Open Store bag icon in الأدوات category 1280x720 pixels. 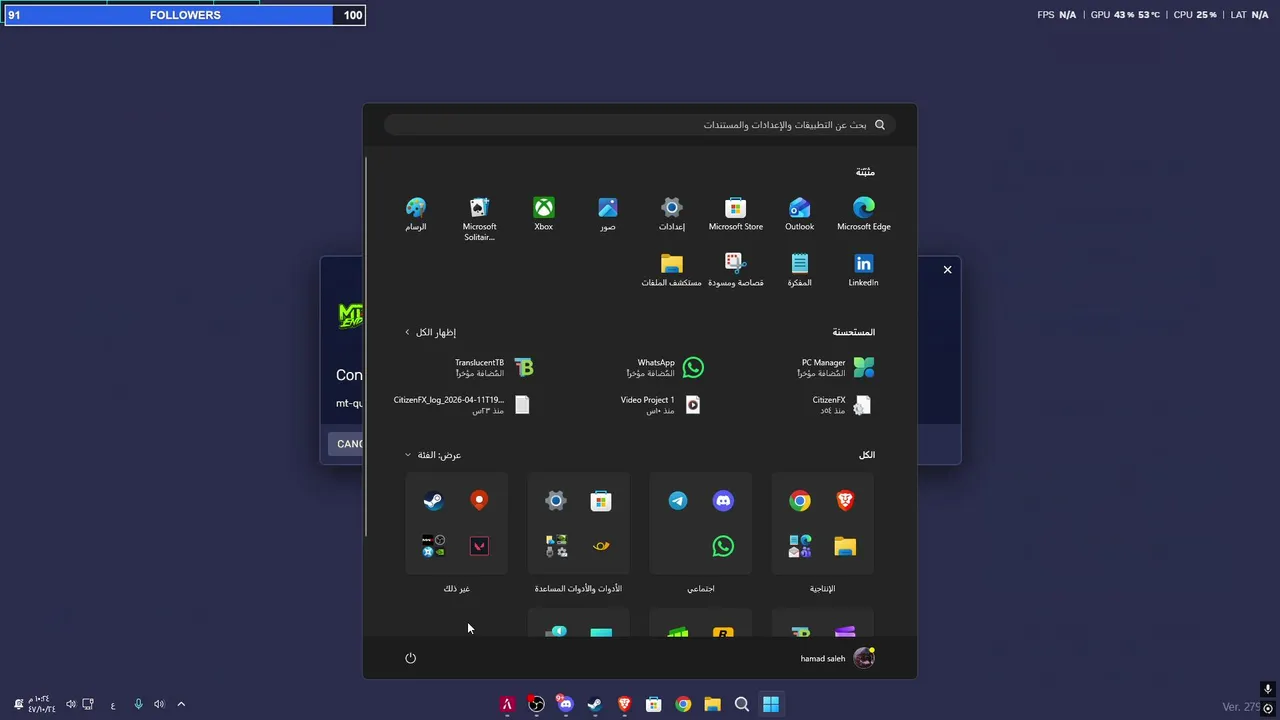(x=601, y=501)
